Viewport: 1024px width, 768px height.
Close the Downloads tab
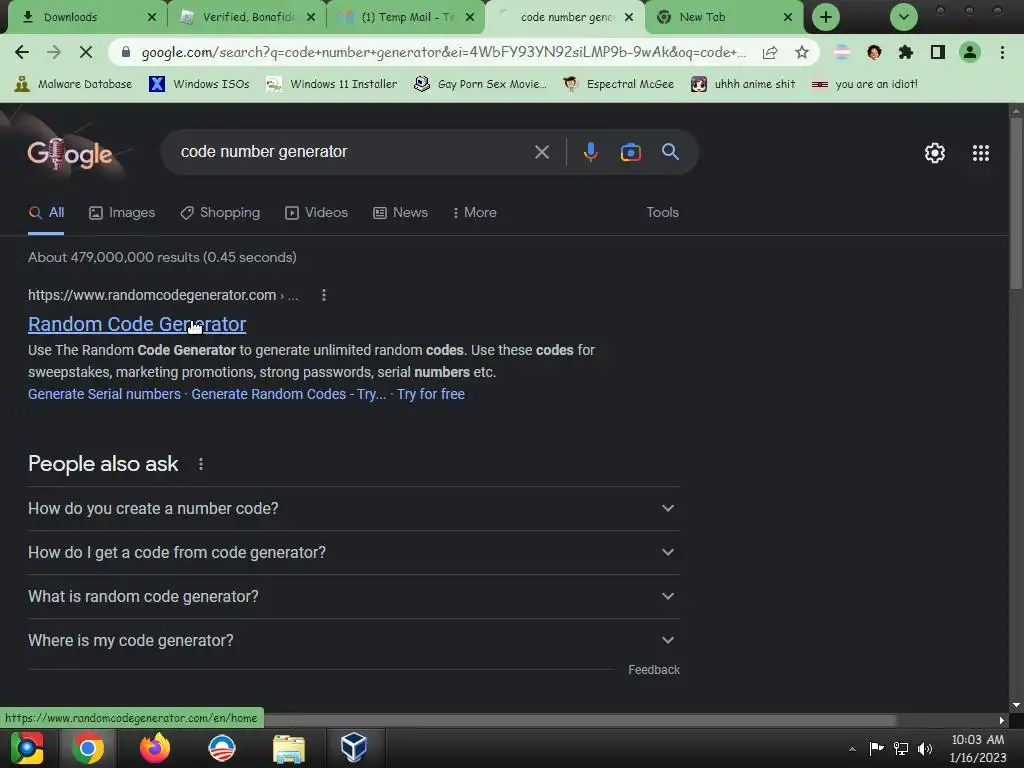[x=152, y=17]
